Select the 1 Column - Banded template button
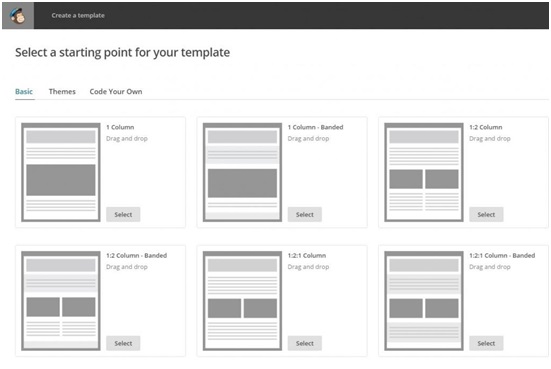The image size is (551, 369). click(305, 214)
